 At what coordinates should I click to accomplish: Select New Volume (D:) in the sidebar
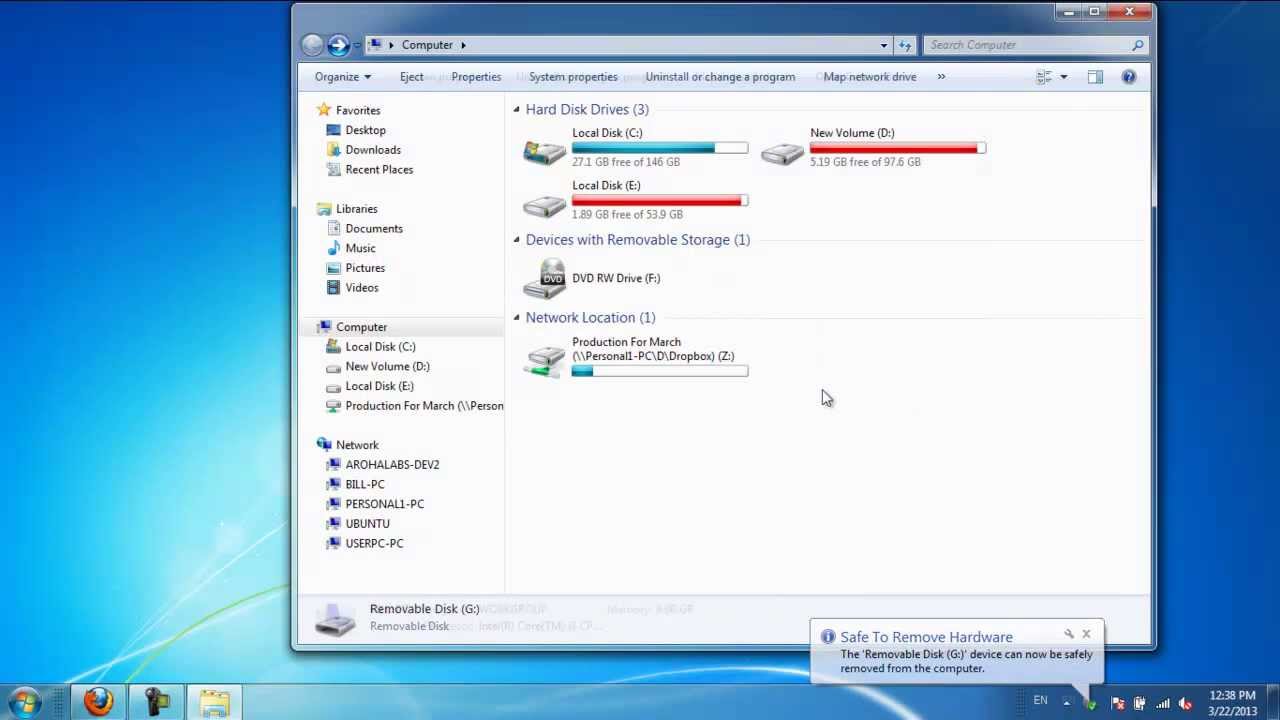pyautogui.click(x=387, y=367)
